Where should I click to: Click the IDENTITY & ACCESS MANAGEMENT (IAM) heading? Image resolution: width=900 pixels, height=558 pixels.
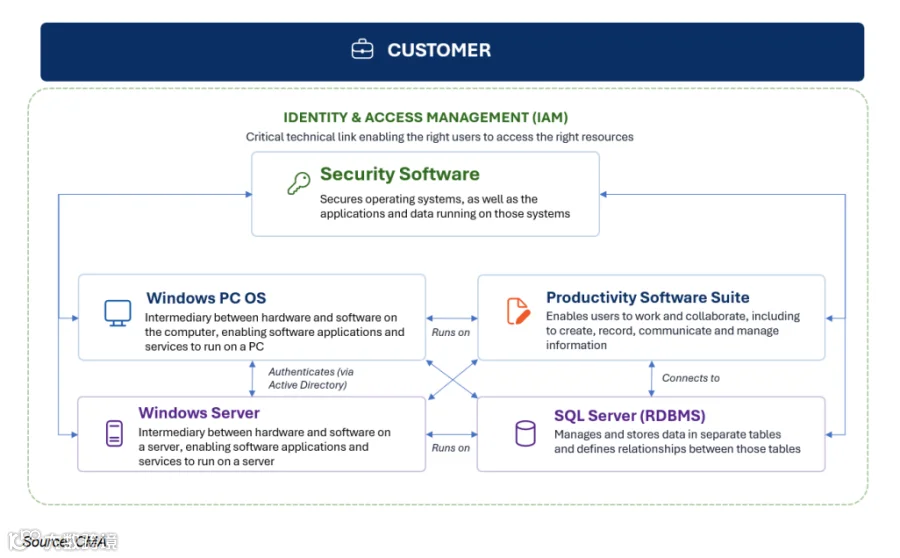(425, 117)
